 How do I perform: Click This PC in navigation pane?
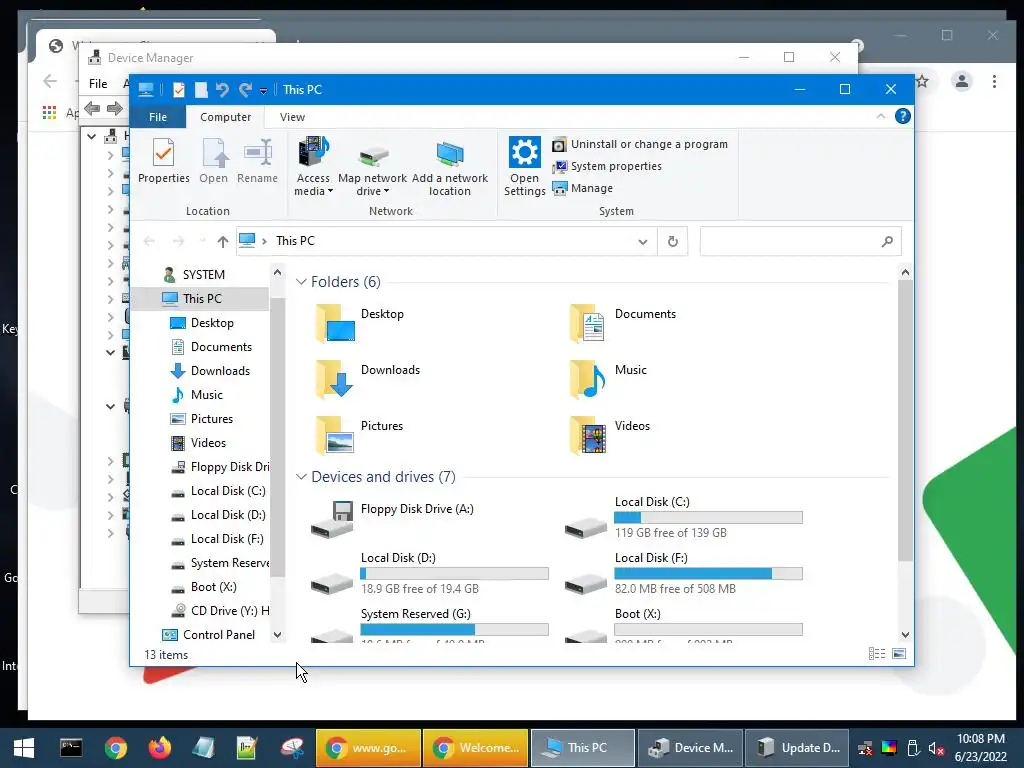tap(202, 298)
